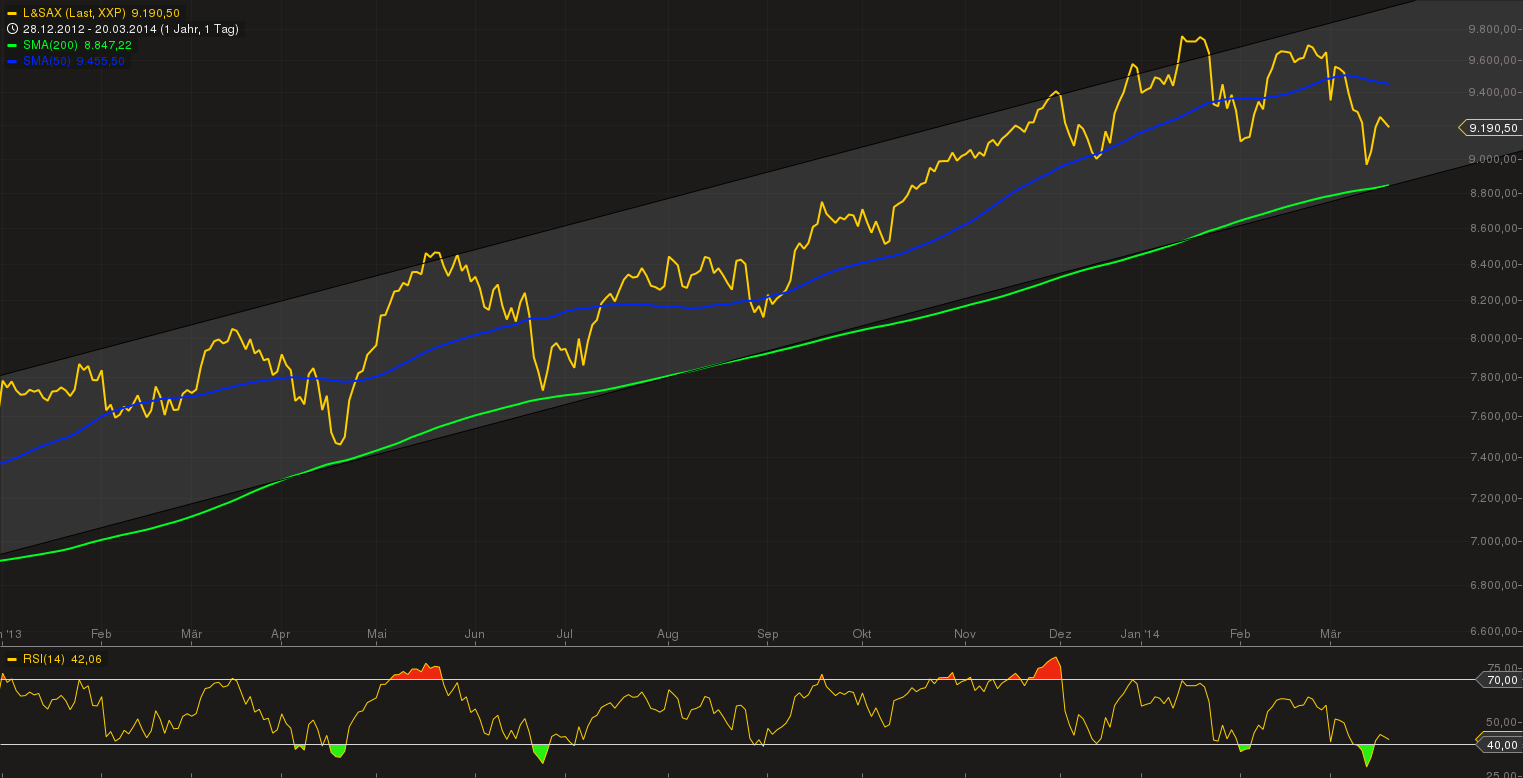This screenshot has width=1523, height=778.
Task: Click the SMA(200) value 8.847,22
Action: pyautogui.click(x=108, y=45)
